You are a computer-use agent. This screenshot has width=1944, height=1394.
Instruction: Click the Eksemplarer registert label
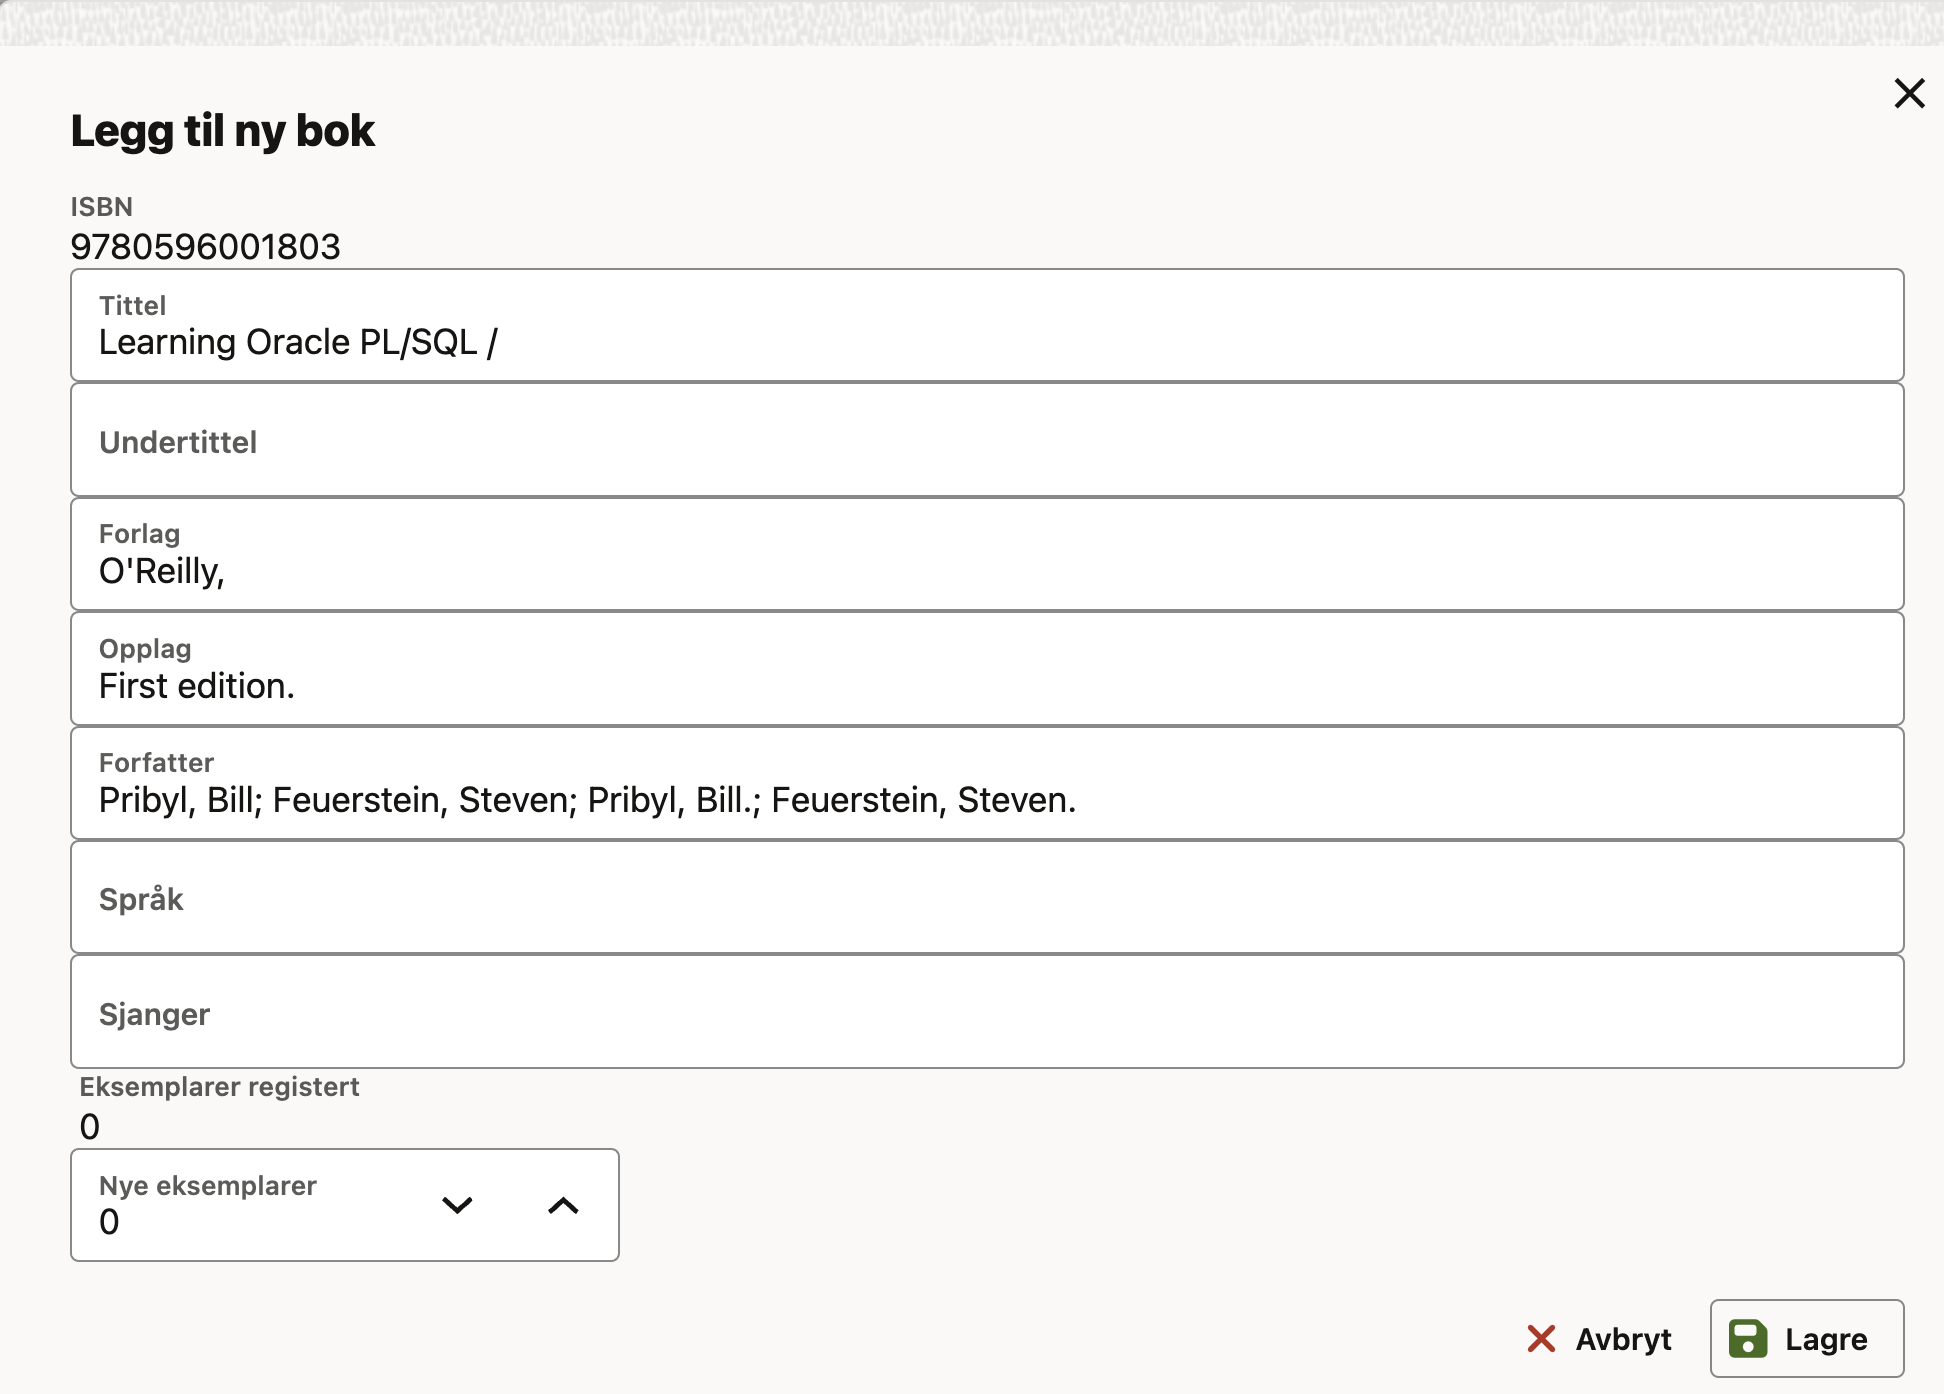[219, 1087]
